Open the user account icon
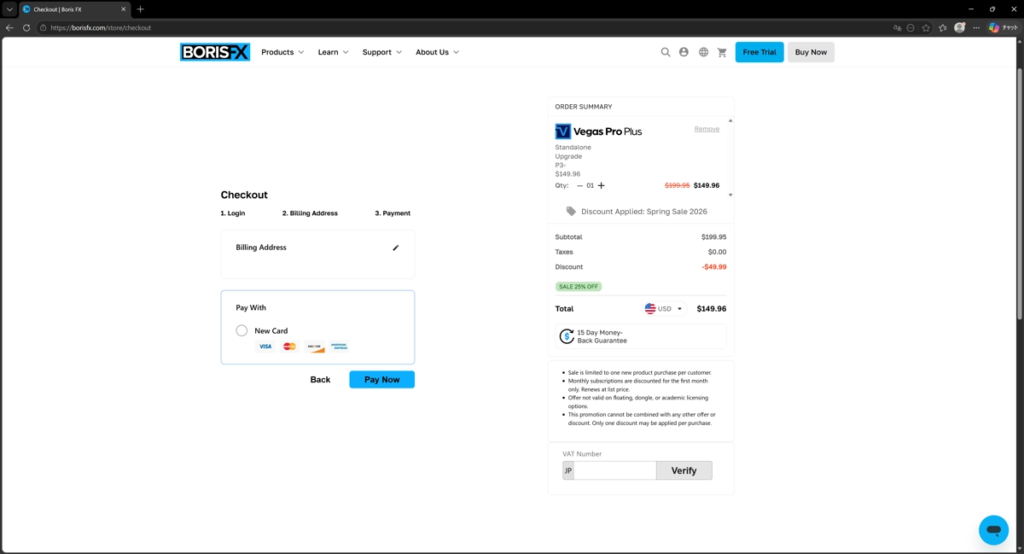 tap(684, 52)
